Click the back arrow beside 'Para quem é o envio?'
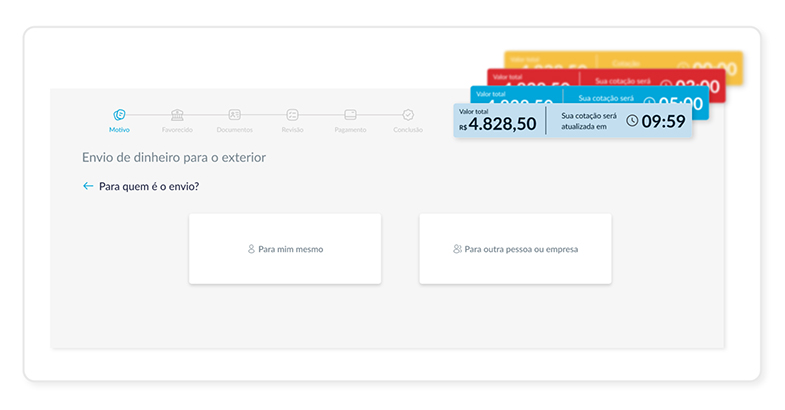This screenshot has height=410, width=785. coord(88,186)
